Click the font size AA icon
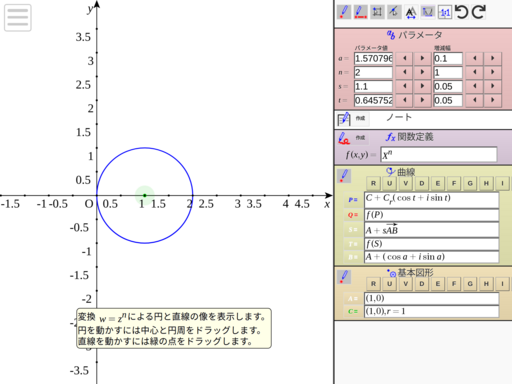Viewport: 512px width, 384px height. [411, 12]
